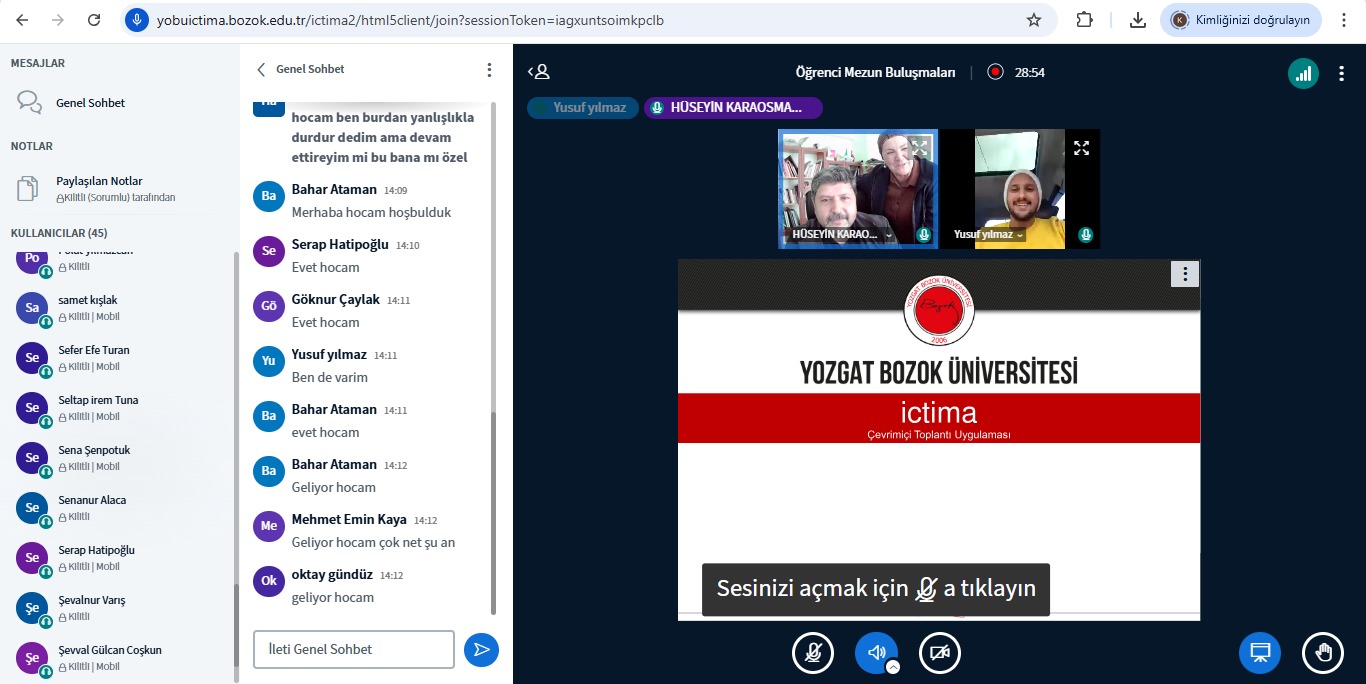Open chat options three-dot menu
This screenshot has height=684, width=1366.
489,70
